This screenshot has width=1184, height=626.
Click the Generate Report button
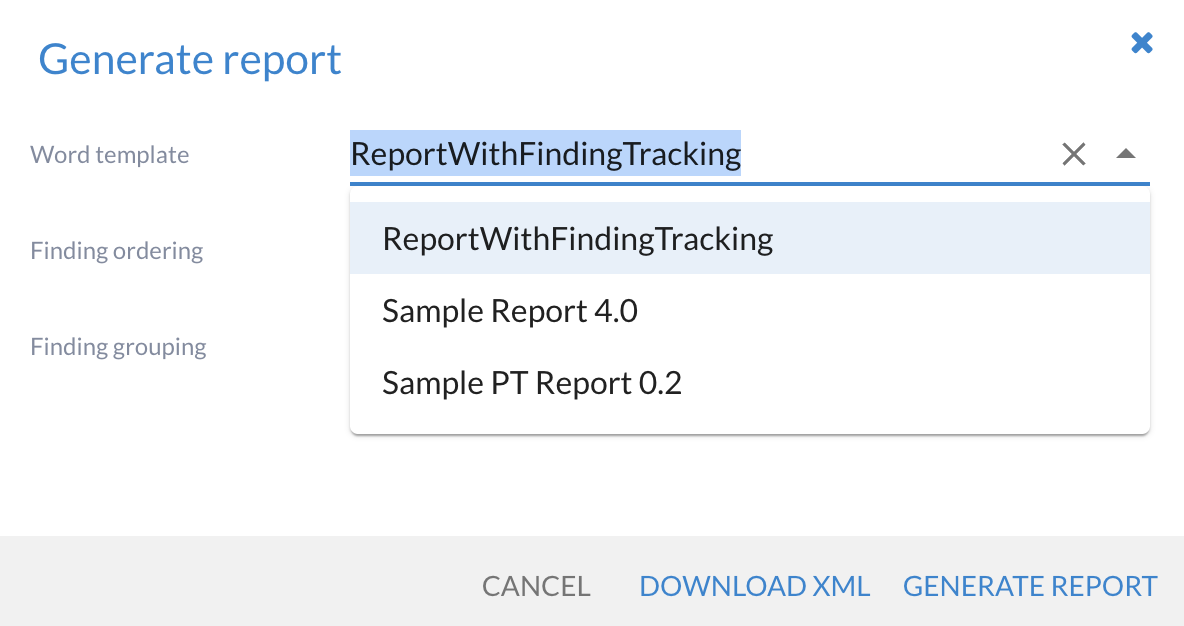1030,586
